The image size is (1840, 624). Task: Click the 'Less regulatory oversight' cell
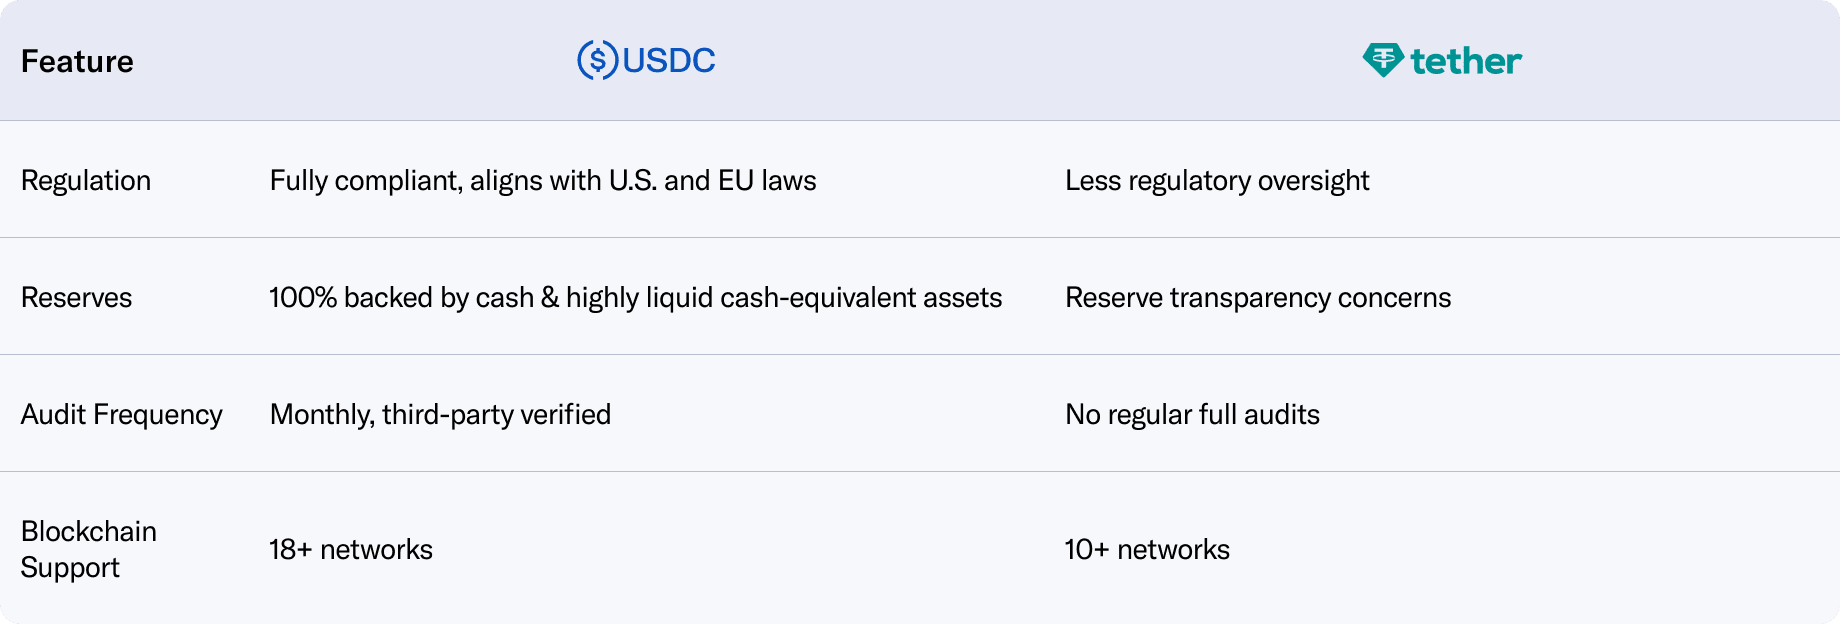point(1217,181)
